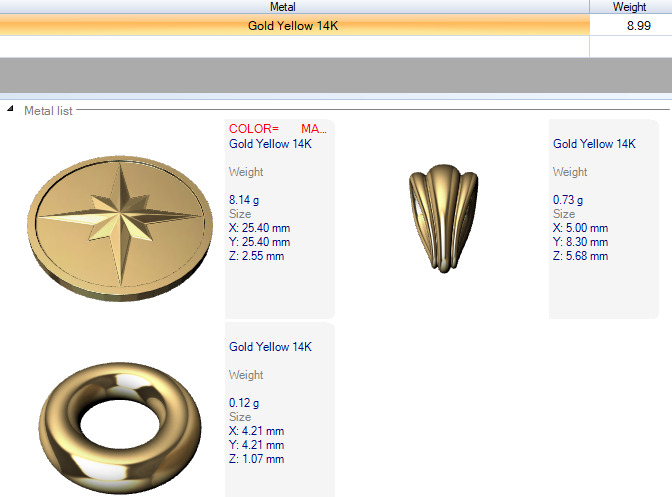
Task: Click the Metal list section title
Action: click(x=48, y=111)
